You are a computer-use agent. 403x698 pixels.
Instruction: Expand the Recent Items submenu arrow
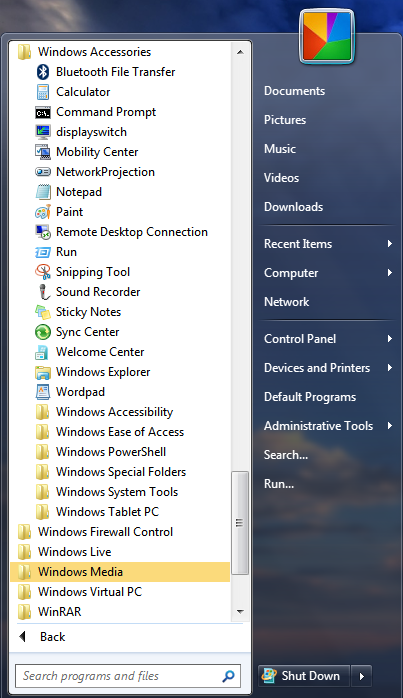(390, 243)
